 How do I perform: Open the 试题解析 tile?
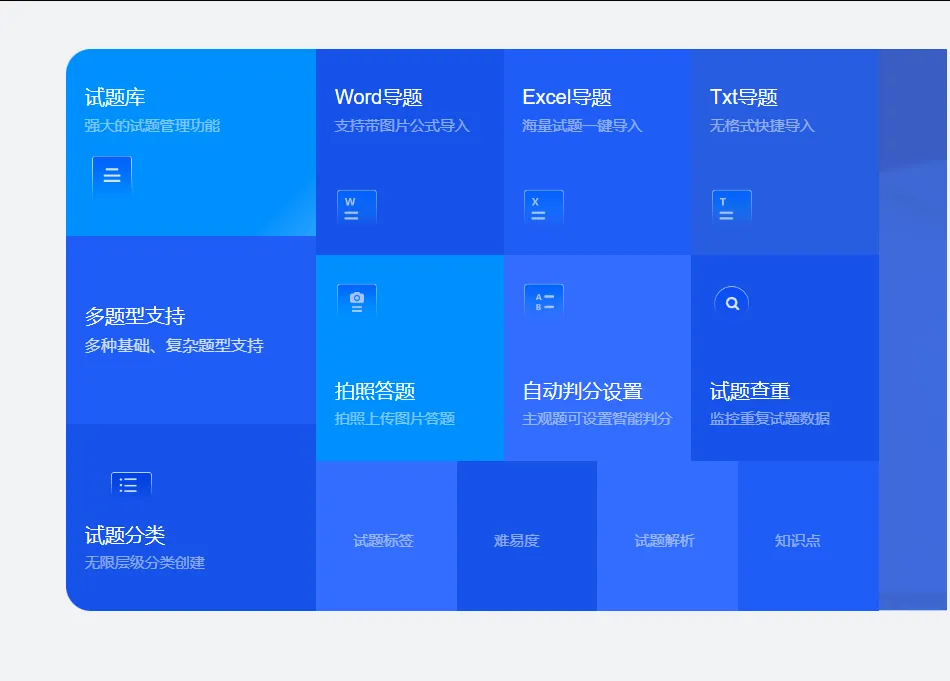pyautogui.click(x=665, y=540)
